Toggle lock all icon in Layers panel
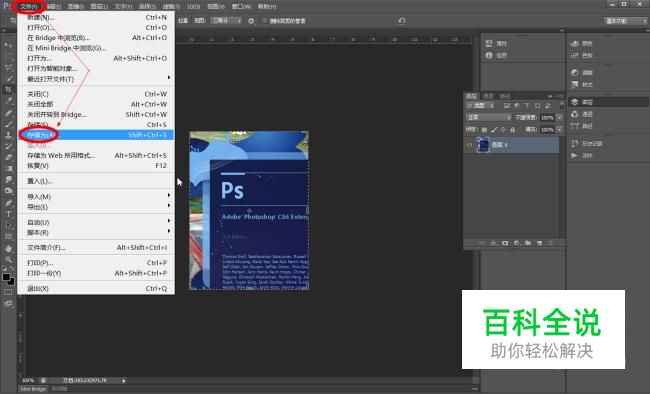 pyautogui.click(x=513, y=129)
